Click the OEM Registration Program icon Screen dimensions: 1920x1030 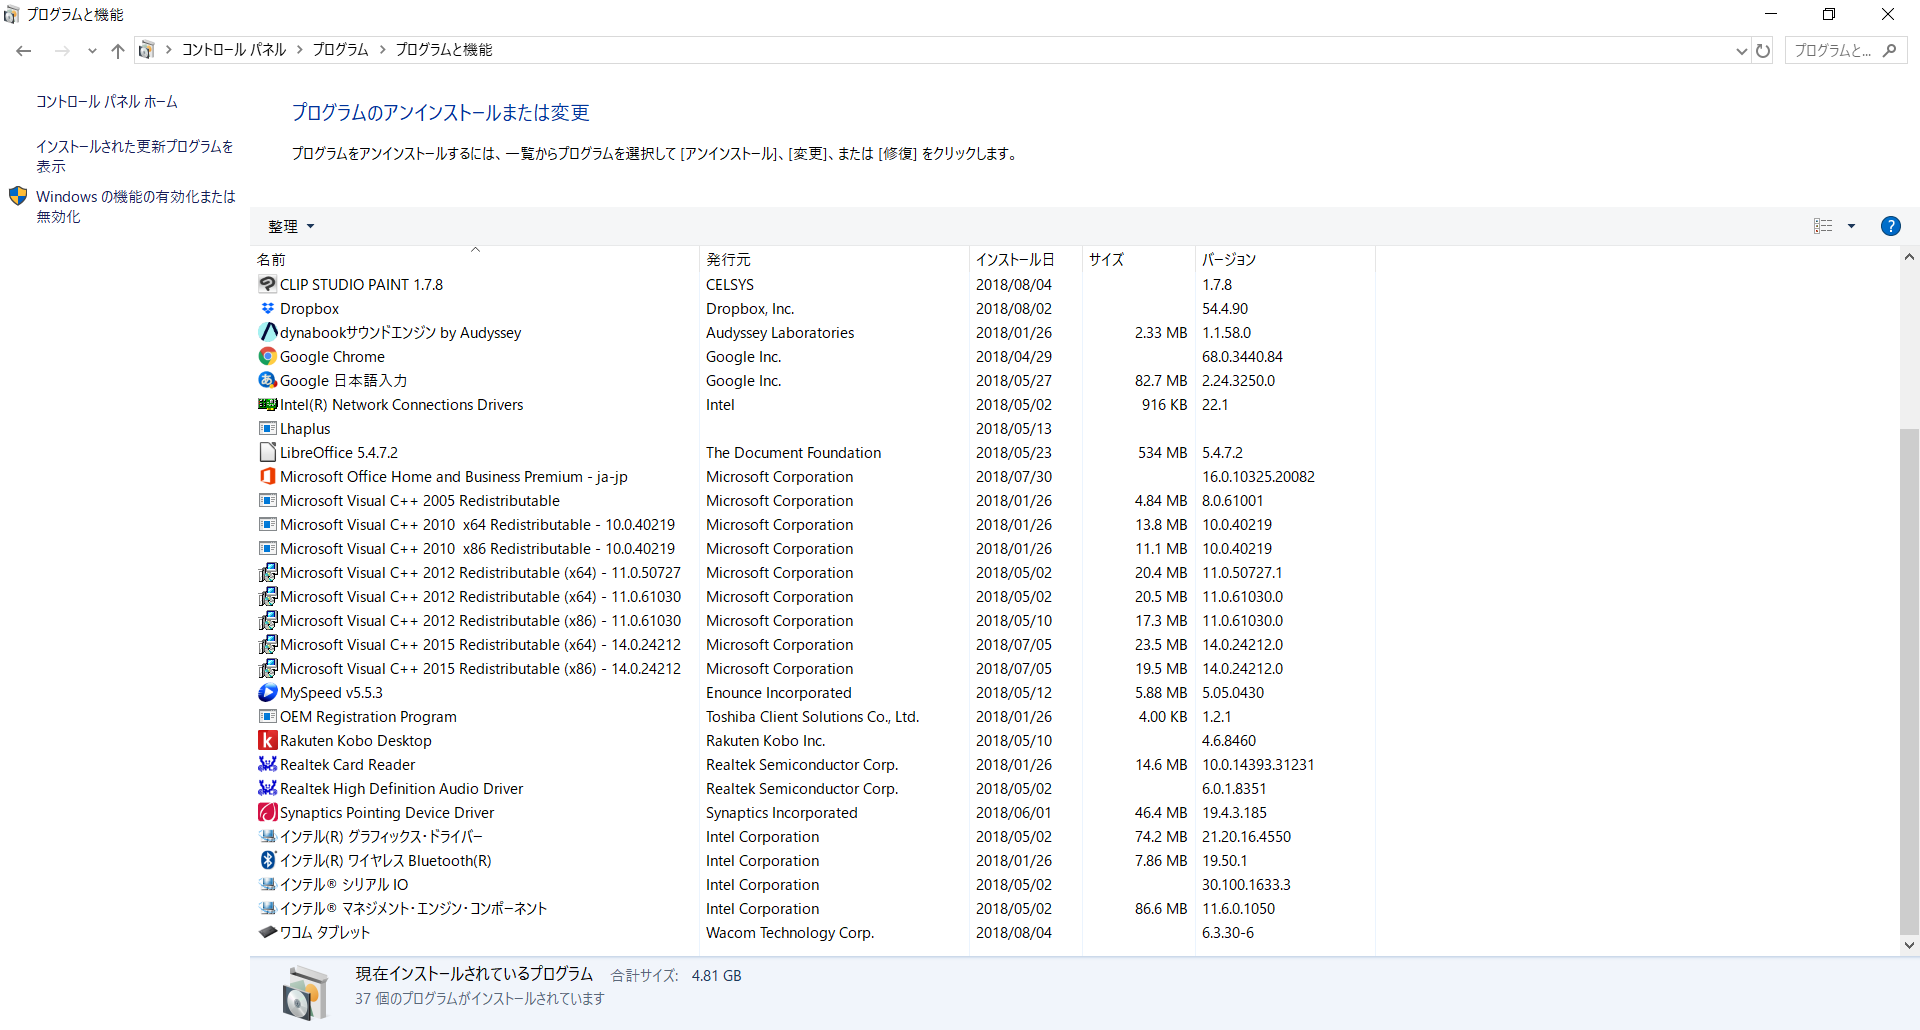pos(267,717)
